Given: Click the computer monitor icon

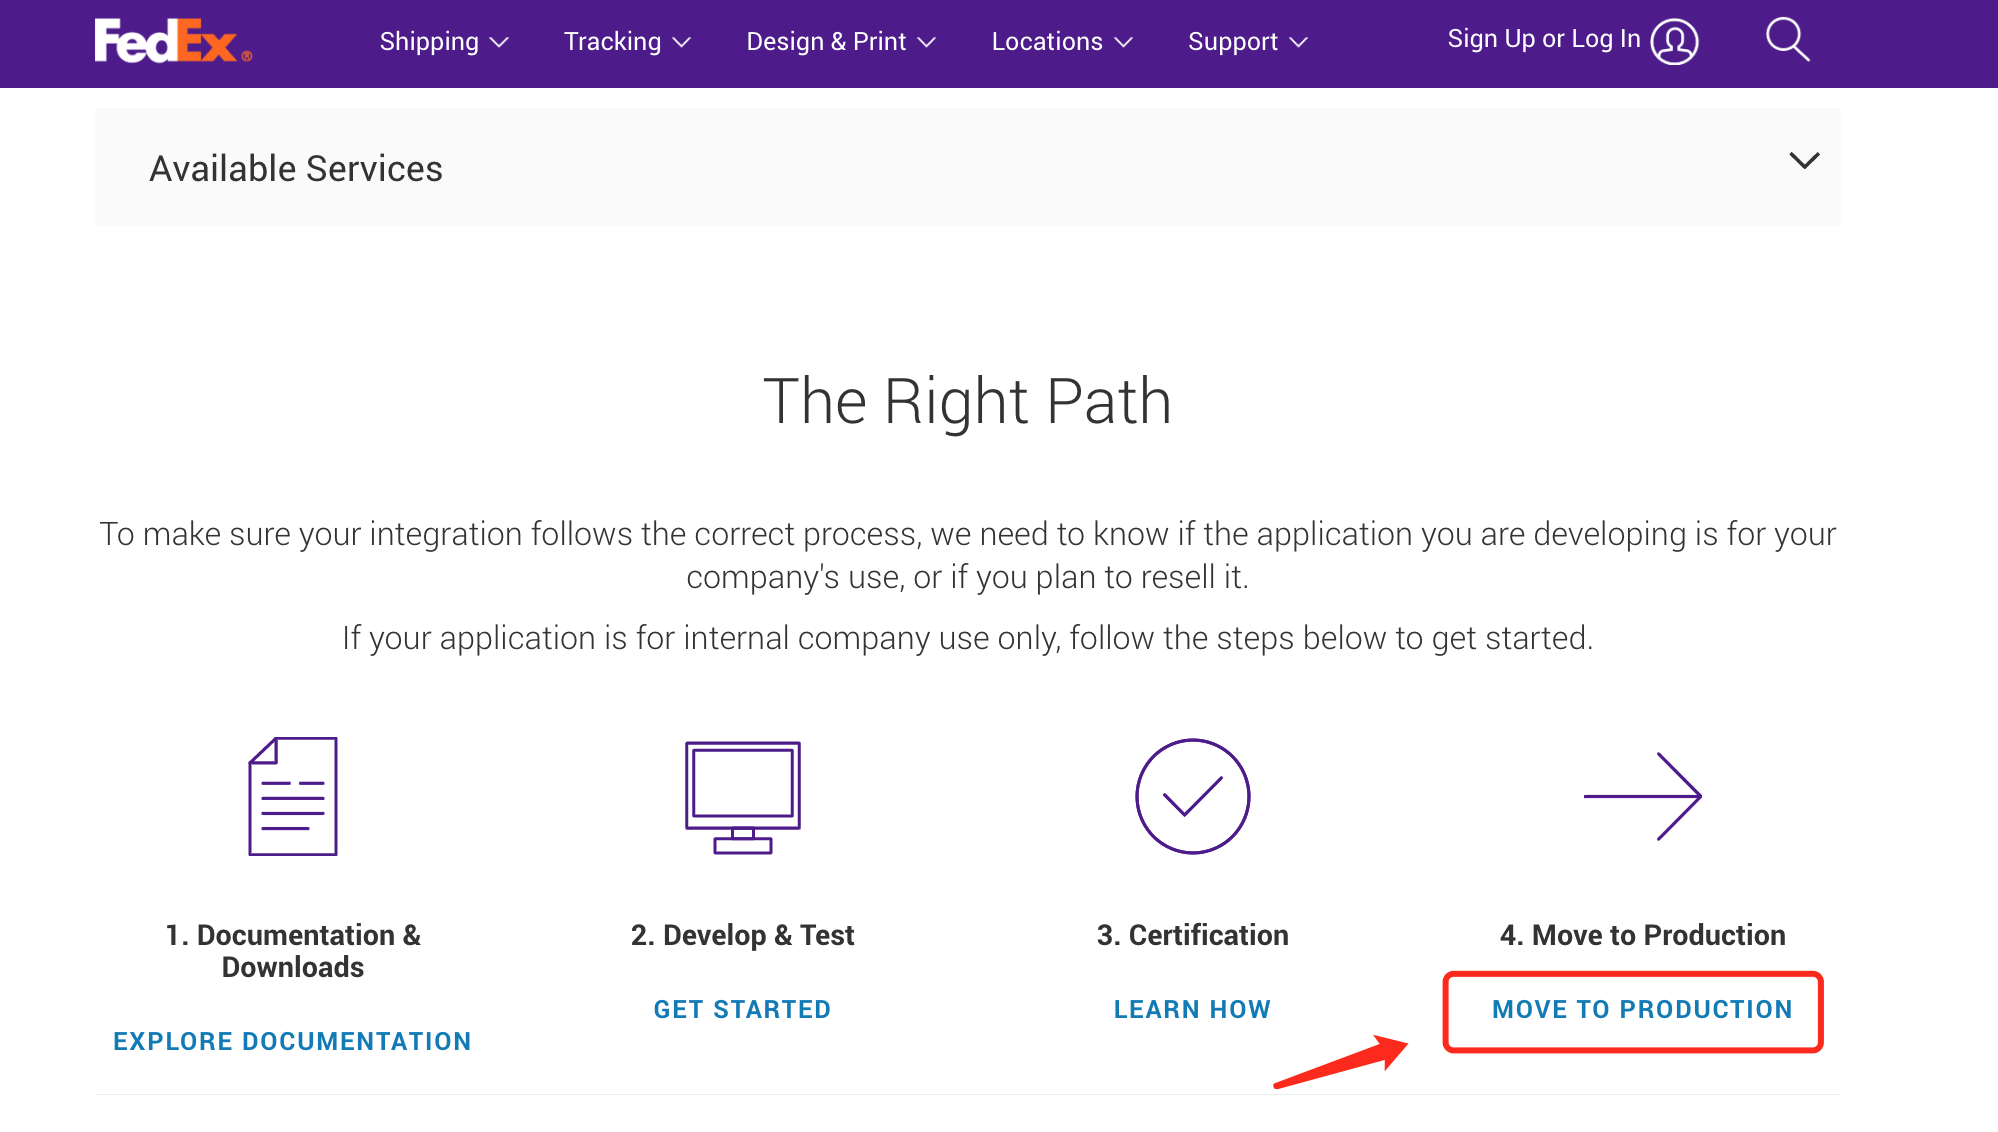Looking at the screenshot, I should coord(742,797).
